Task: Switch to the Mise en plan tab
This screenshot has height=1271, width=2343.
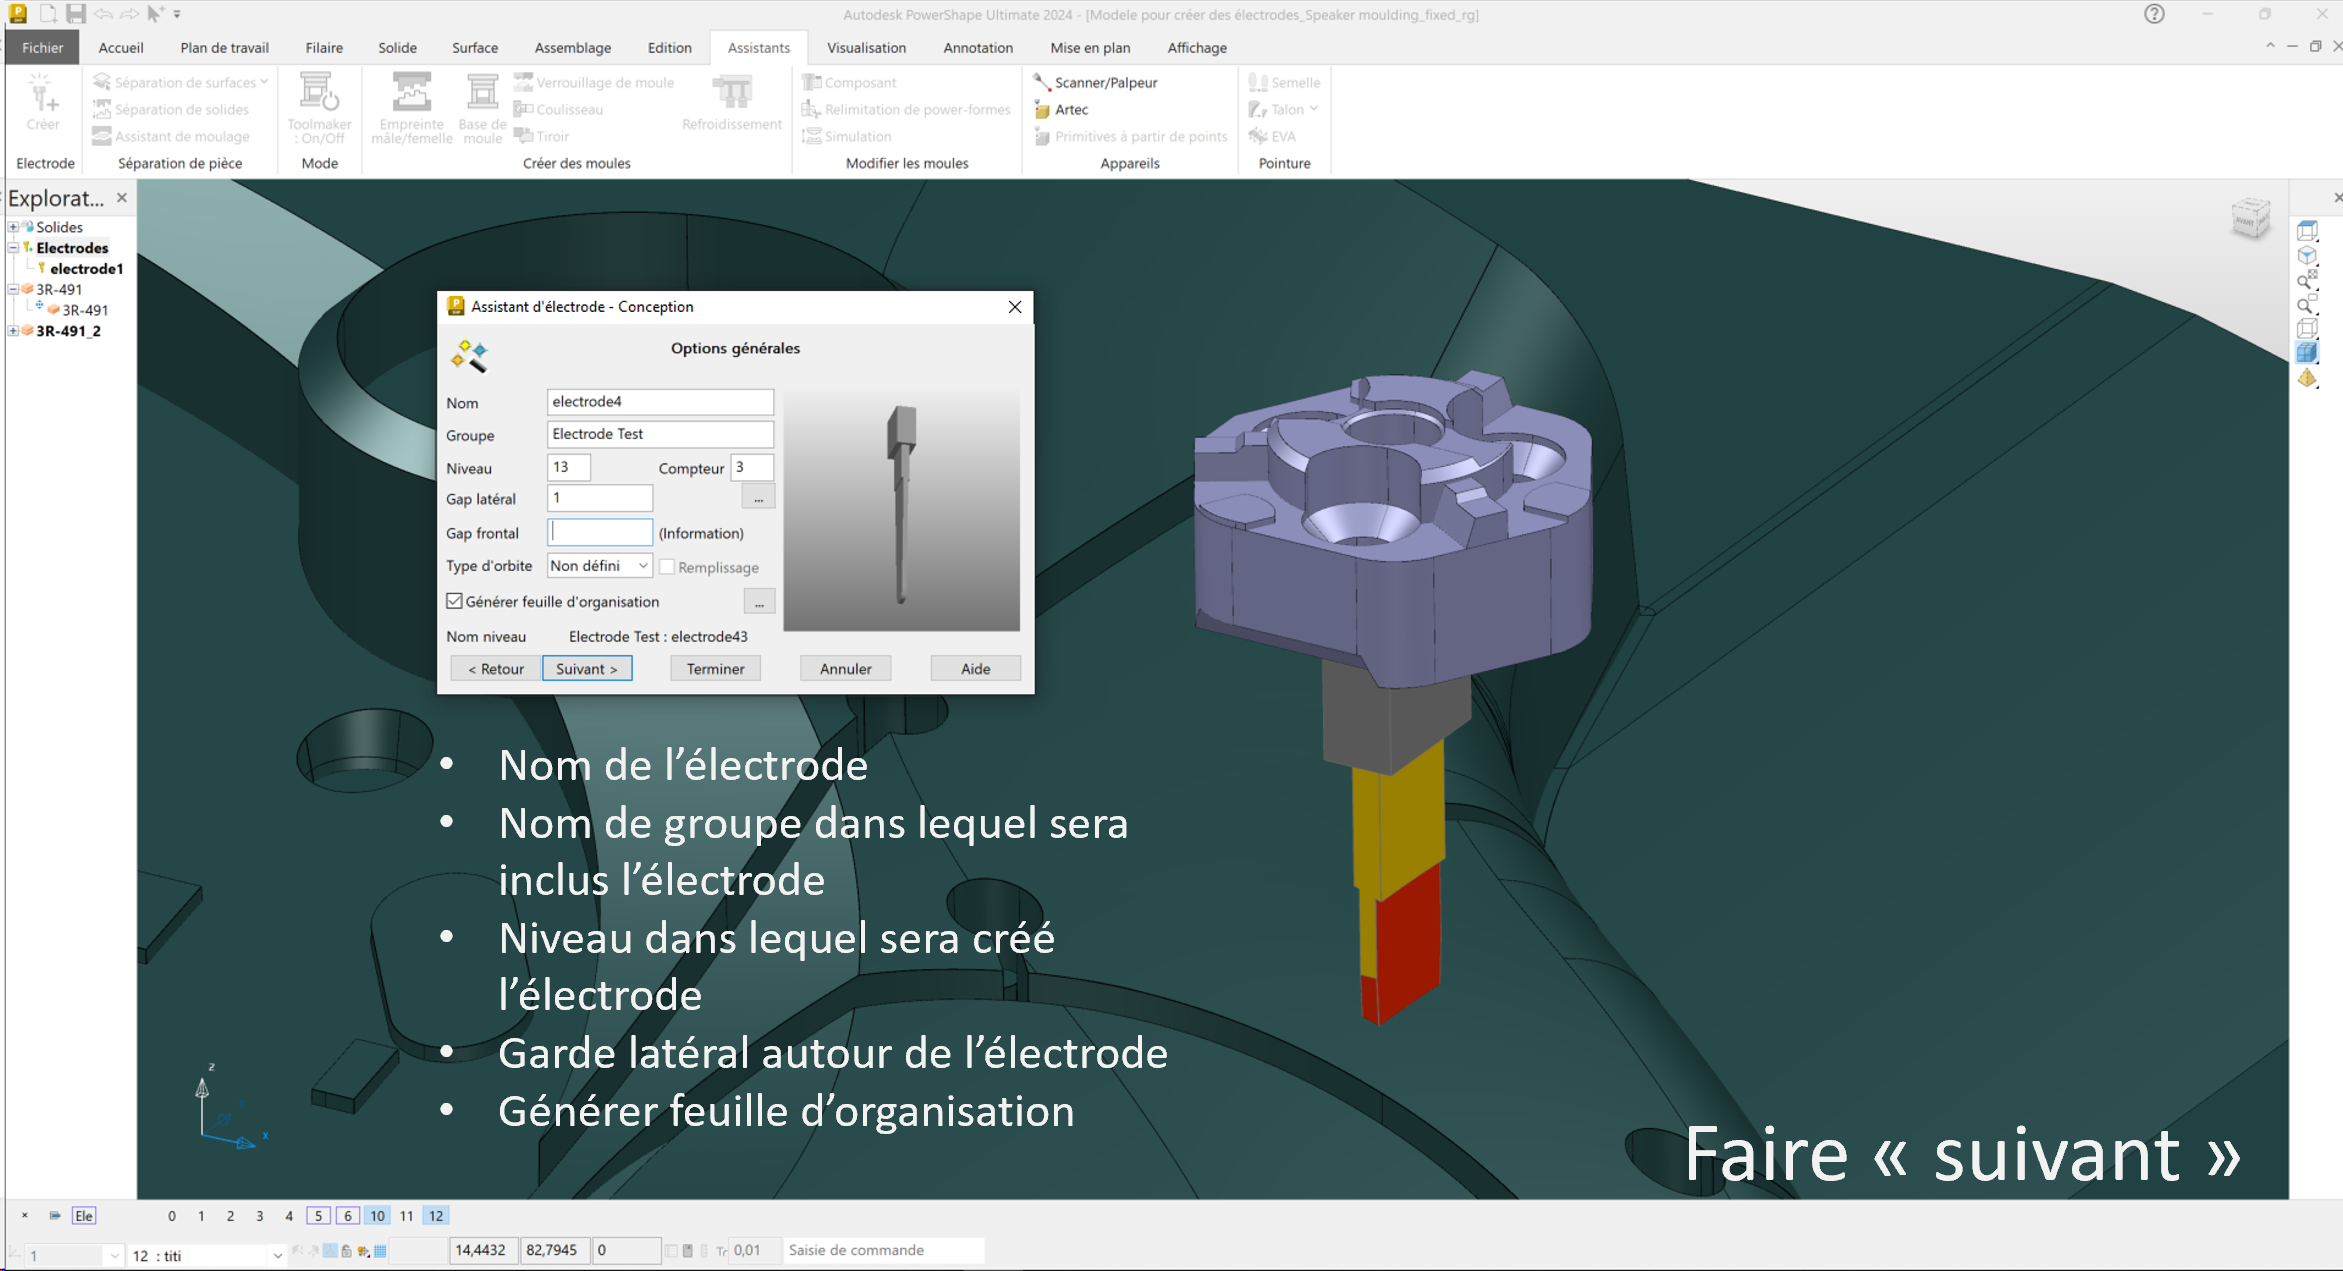Action: (x=1090, y=47)
